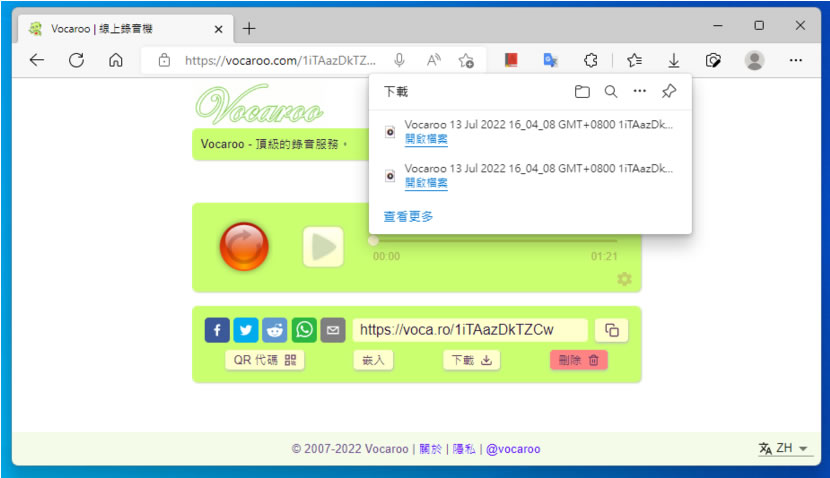Open the second download's 開啟檔案 link
Screen dimensions: 830x478
pyautogui.click(x=426, y=183)
